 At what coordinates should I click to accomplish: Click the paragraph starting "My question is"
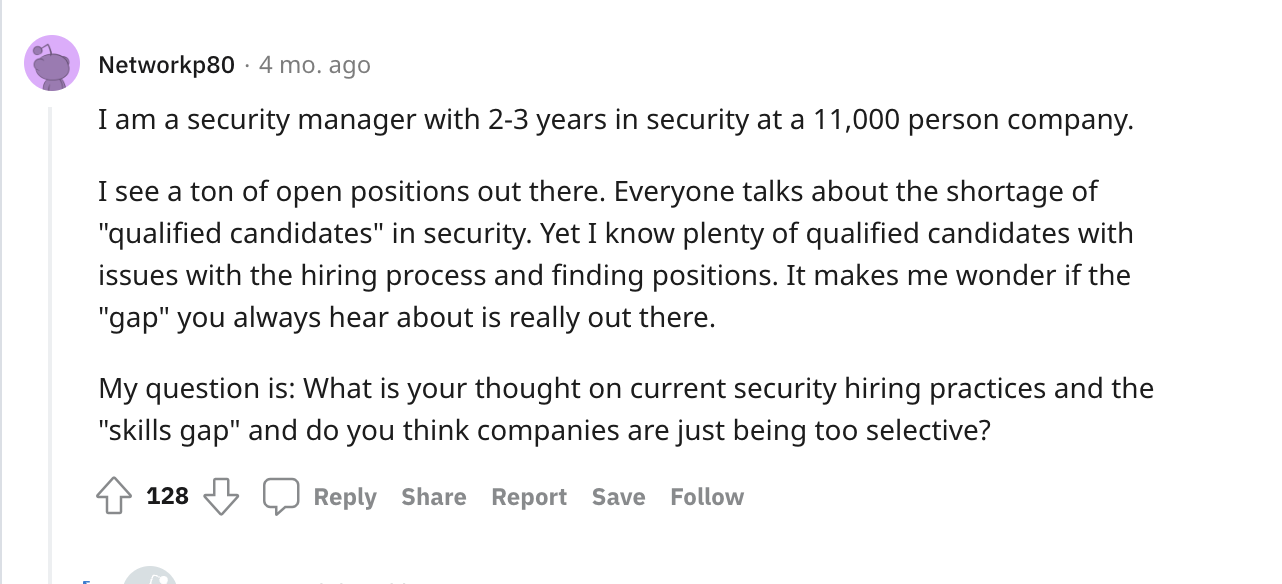pos(626,410)
